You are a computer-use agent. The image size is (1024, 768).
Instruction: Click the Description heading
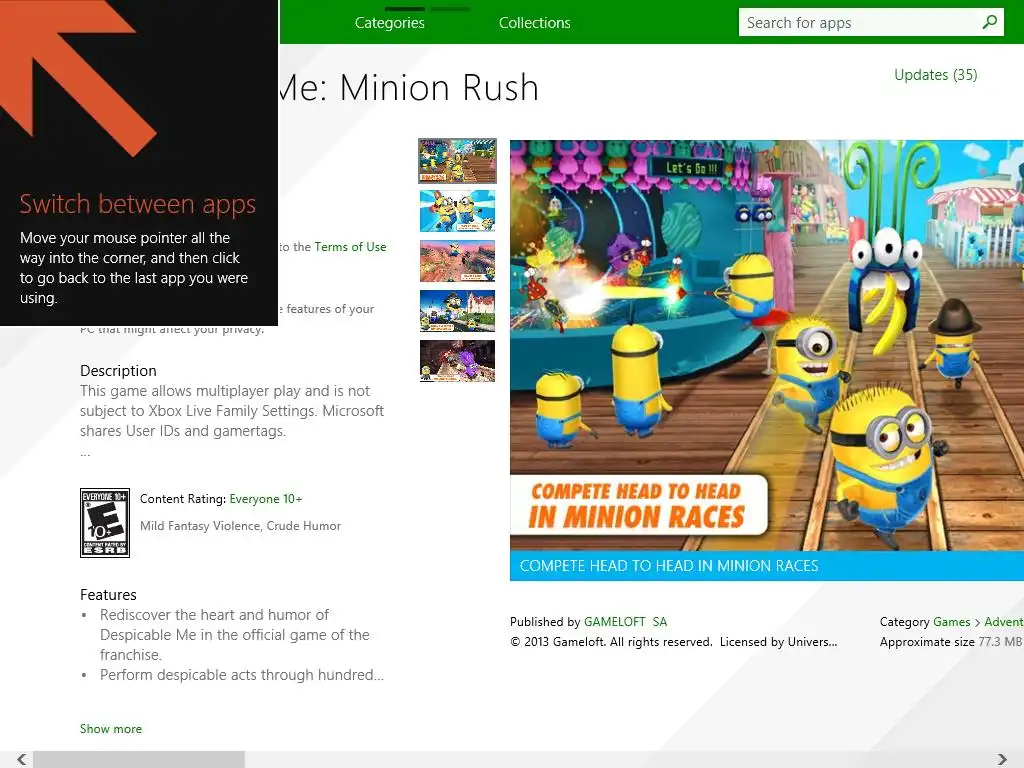pos(118,371)
